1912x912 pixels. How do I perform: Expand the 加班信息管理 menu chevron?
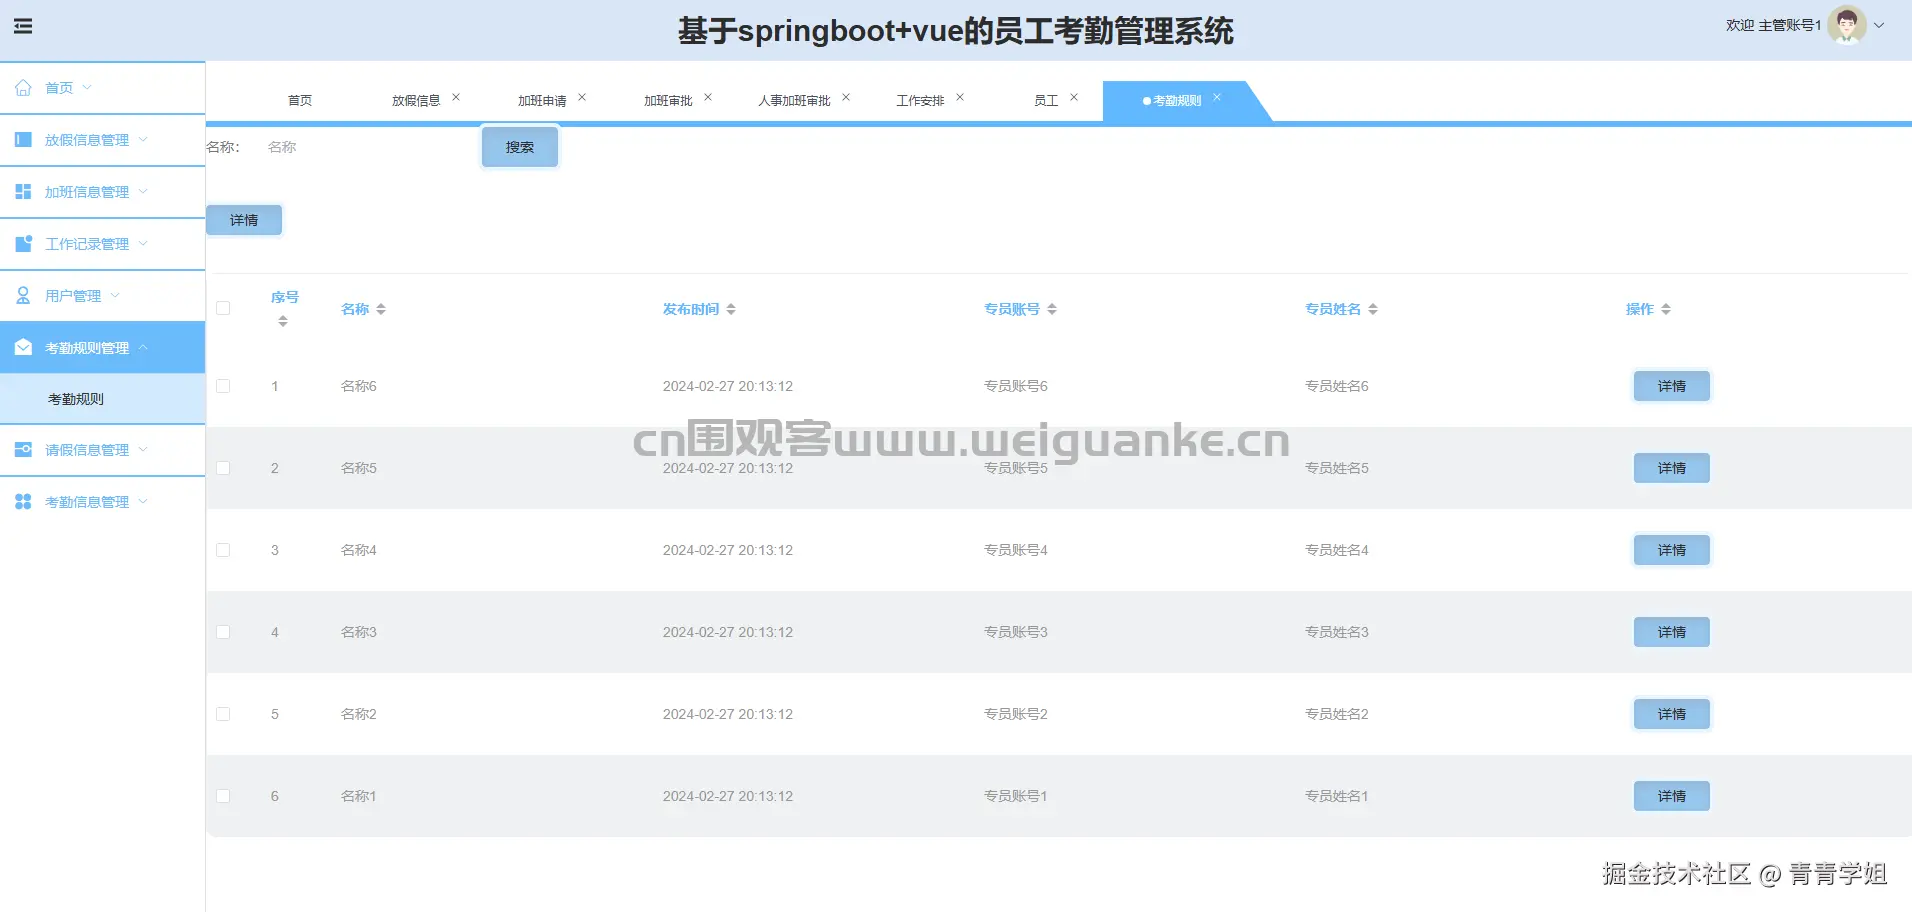143,191
